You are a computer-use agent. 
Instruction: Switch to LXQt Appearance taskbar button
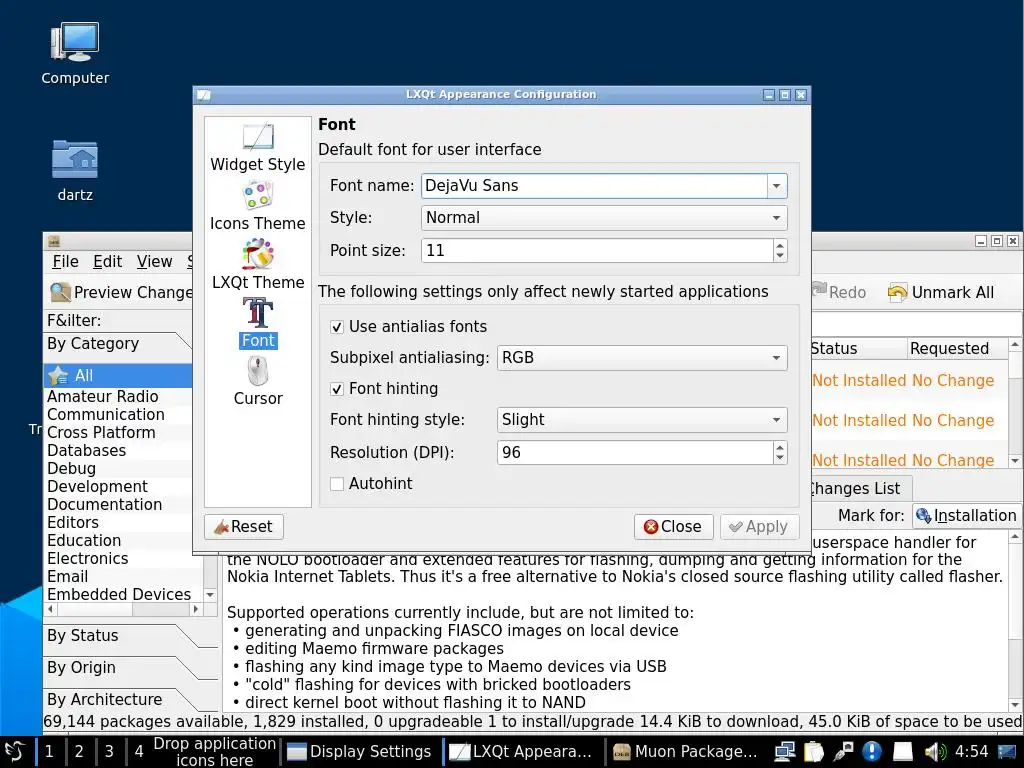(523, 752)
